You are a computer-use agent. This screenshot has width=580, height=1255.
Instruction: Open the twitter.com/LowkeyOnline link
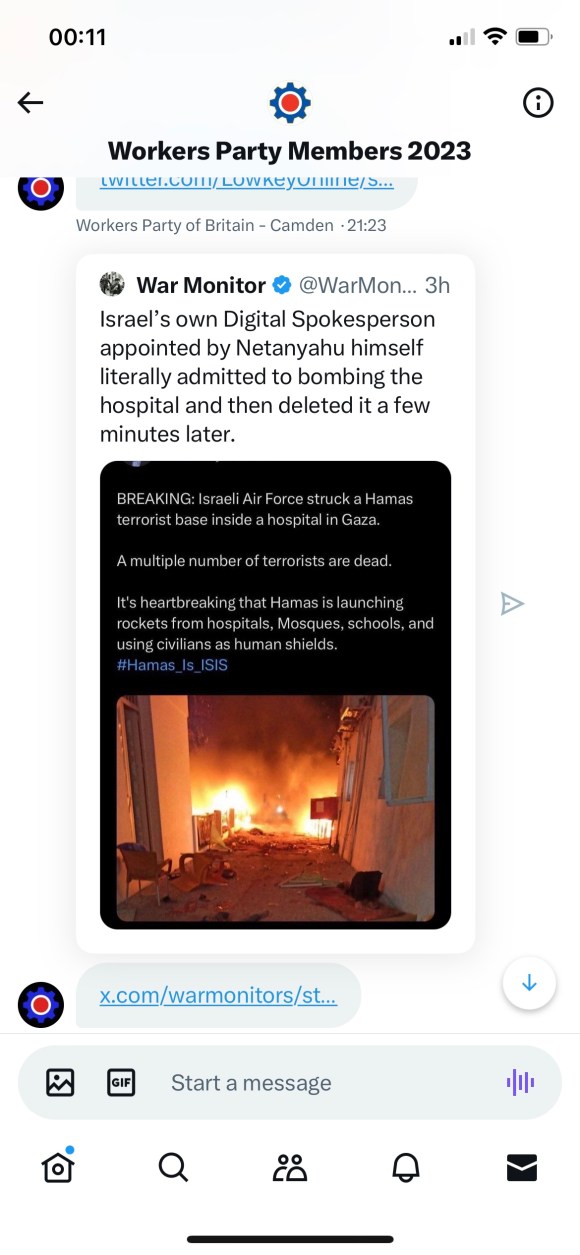tap(246, 182)
